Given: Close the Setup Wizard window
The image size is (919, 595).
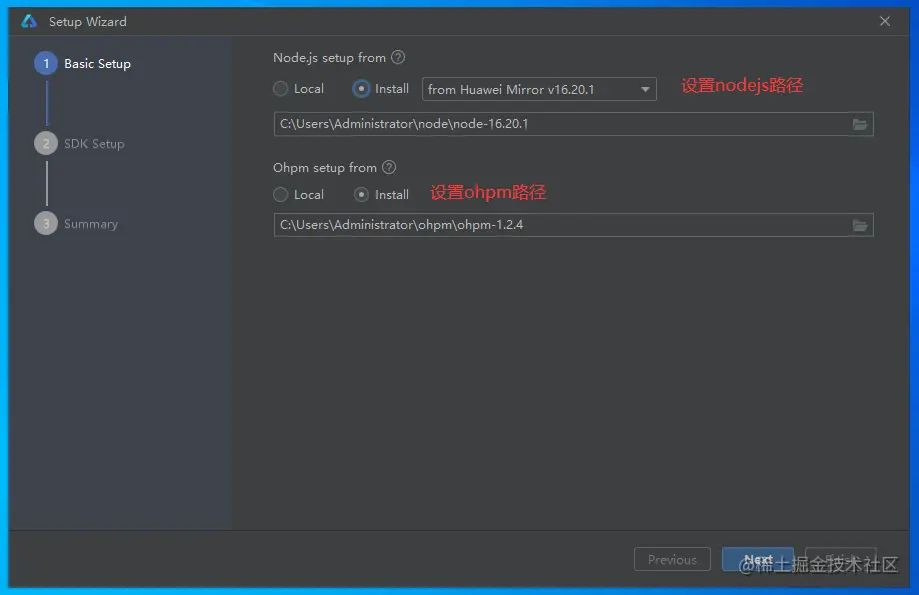Looking at the screenshot, I should tap(885, 22).
